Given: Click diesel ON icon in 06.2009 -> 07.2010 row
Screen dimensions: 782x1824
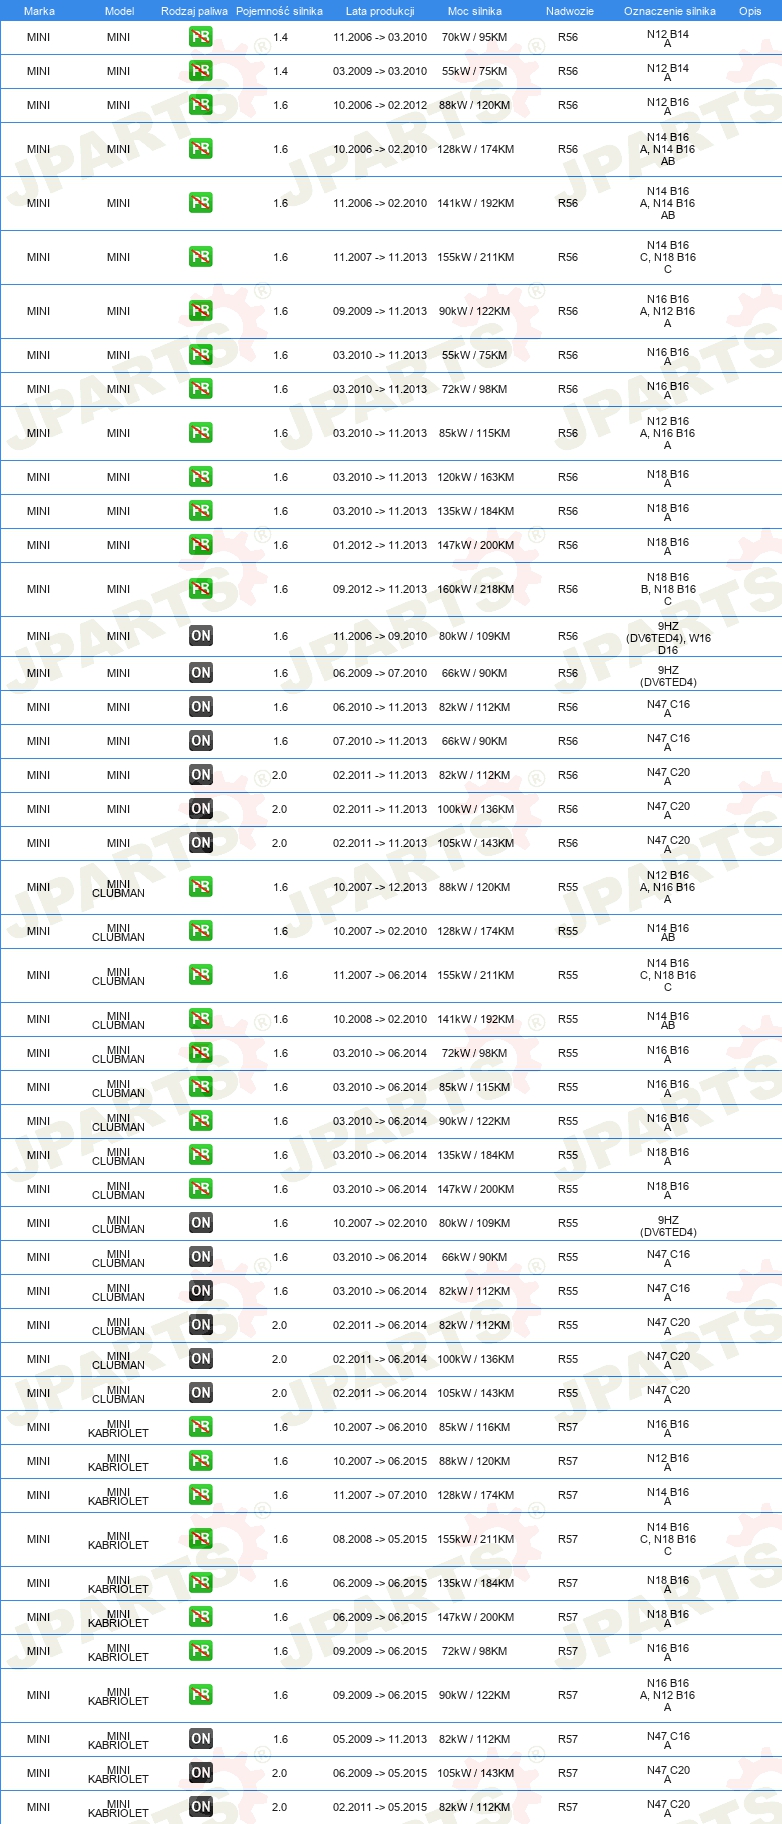Looking at the screenshot, I should tap(201, 673).
